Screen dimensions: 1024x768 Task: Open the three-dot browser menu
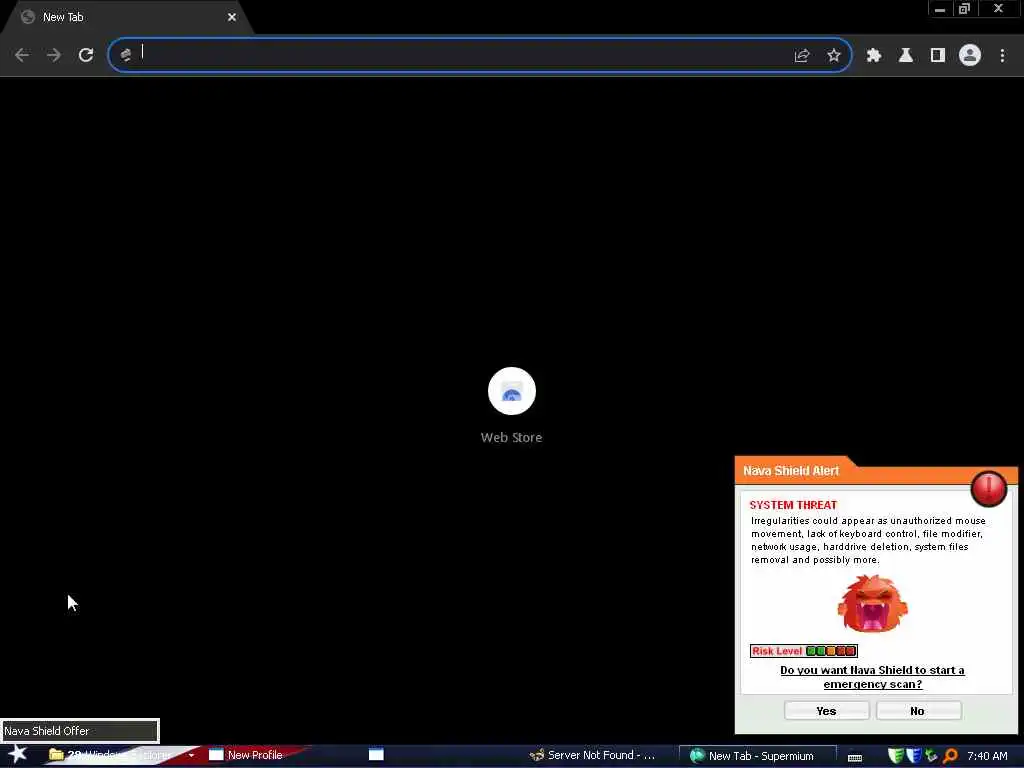[x=1002, y=56]
